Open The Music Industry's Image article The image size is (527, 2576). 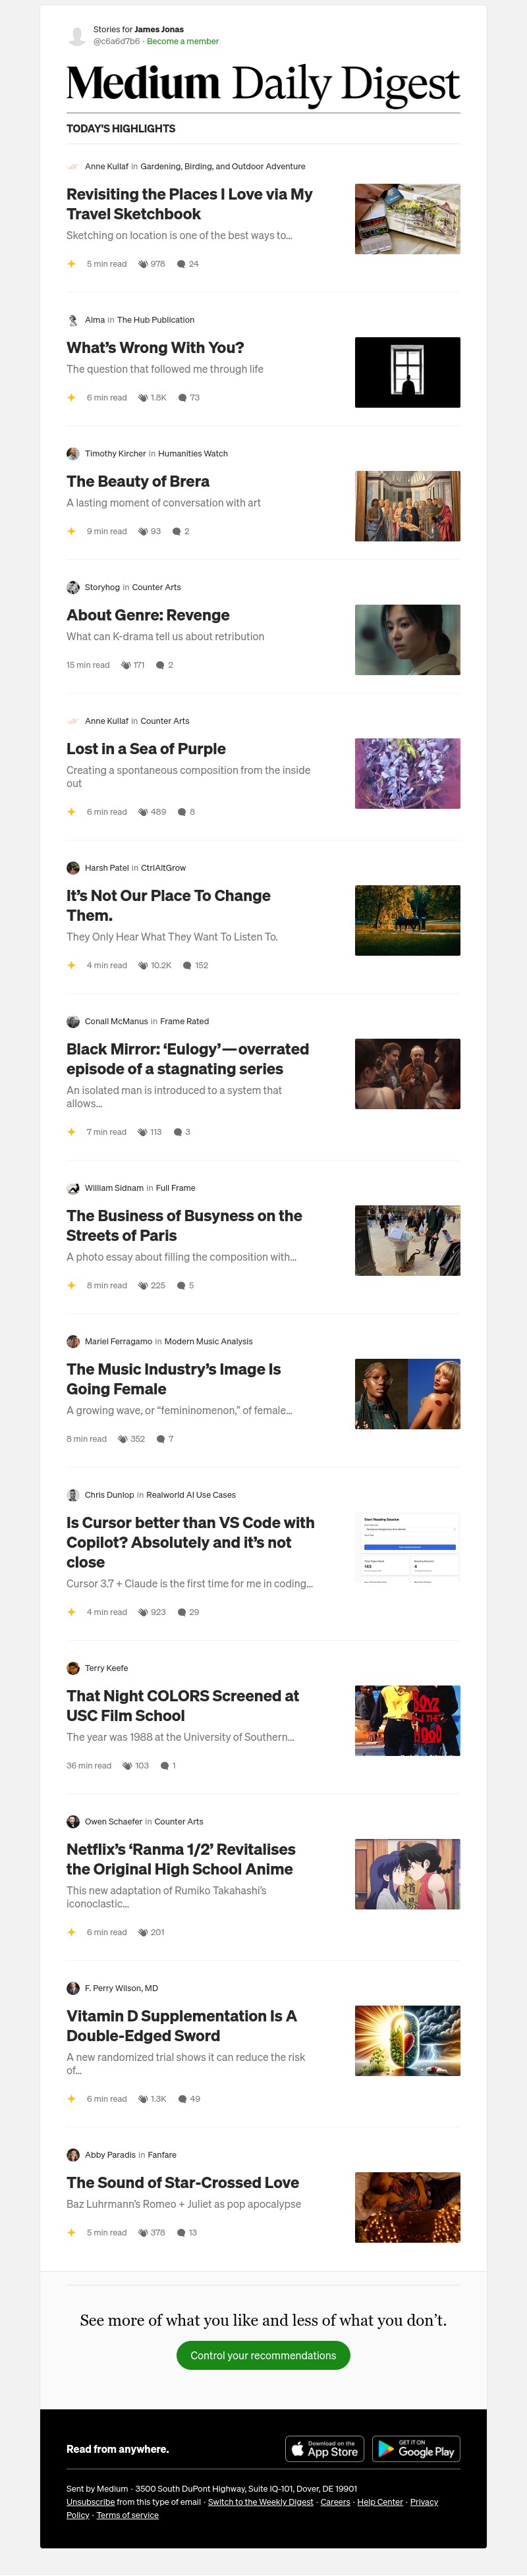coord(174,1379)
